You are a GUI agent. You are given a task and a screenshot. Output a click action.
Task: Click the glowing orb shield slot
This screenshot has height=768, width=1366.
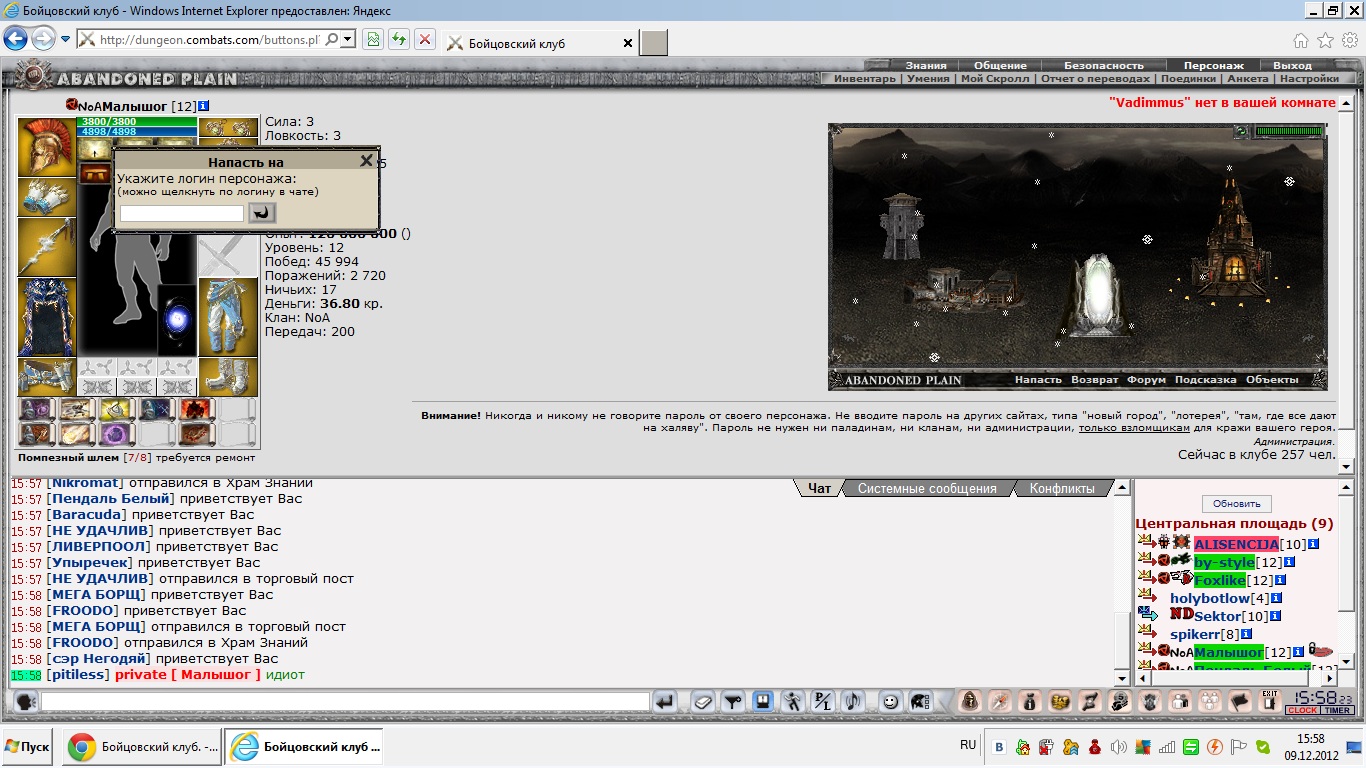(178, 320)
